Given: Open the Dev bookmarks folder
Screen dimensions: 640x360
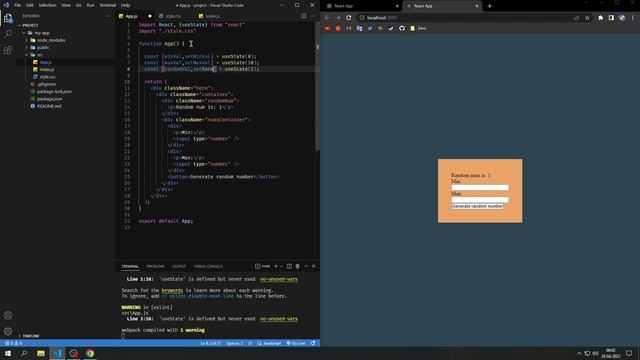Looking at the screenshot, I should [418, 28].
